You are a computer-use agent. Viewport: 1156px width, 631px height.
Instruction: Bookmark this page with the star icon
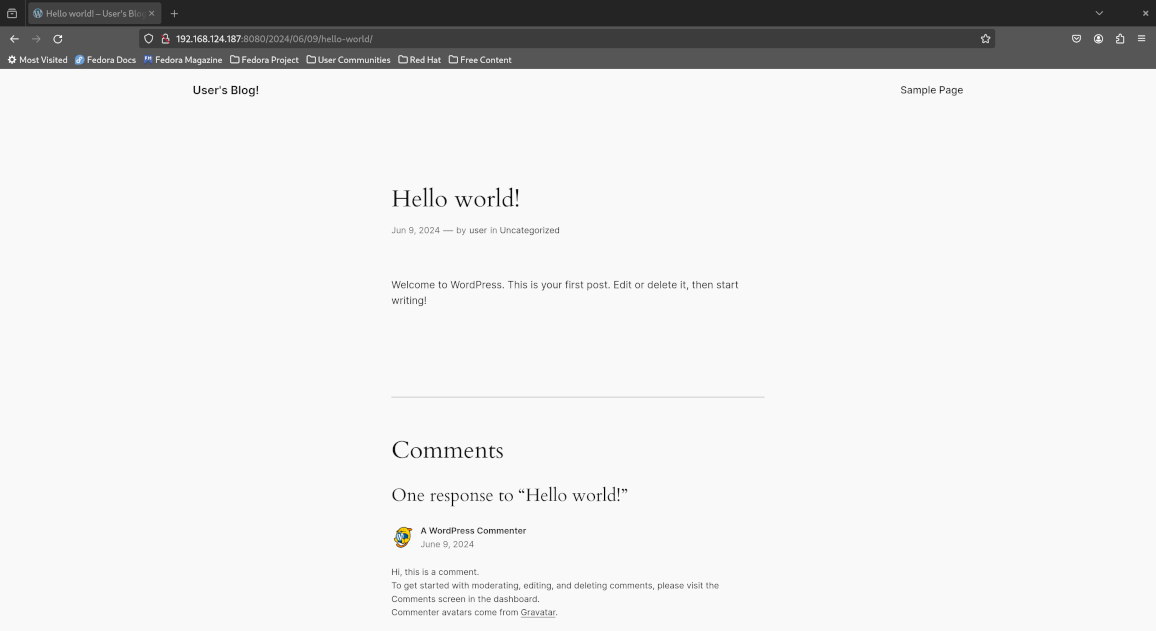coord(986,39)
